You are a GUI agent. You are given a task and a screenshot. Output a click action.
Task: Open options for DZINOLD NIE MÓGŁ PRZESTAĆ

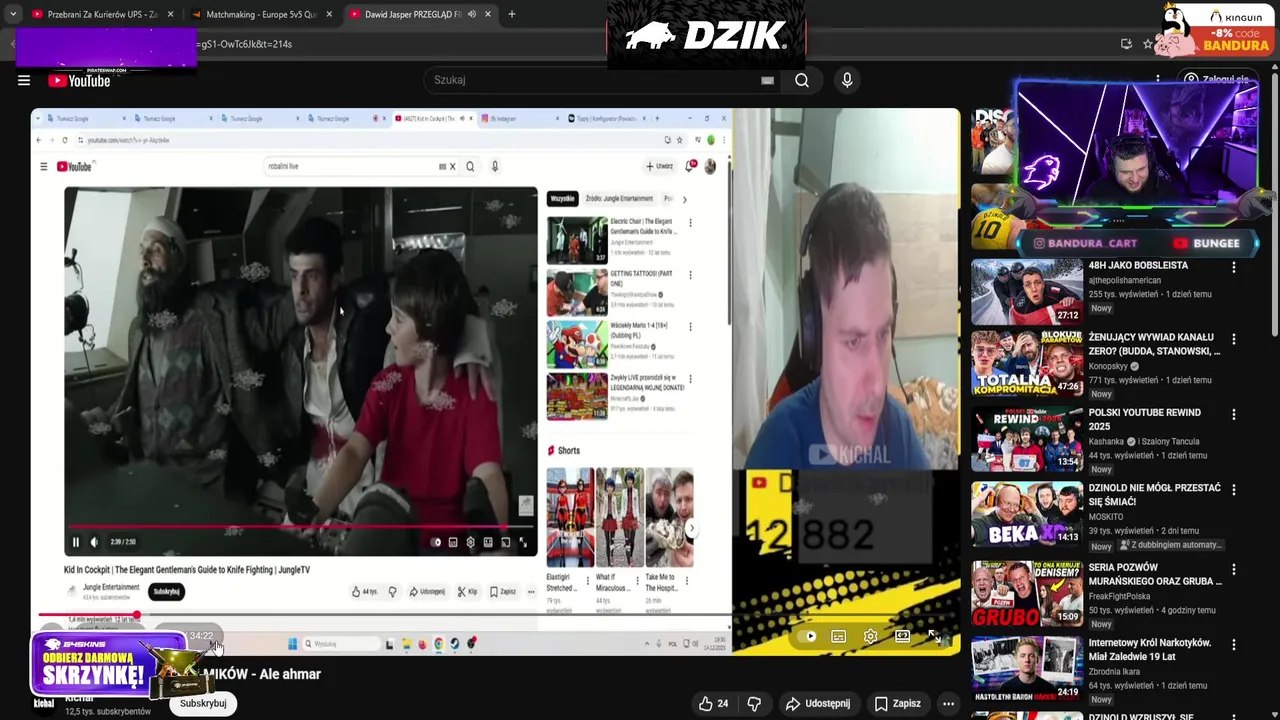pos(1234,490)
